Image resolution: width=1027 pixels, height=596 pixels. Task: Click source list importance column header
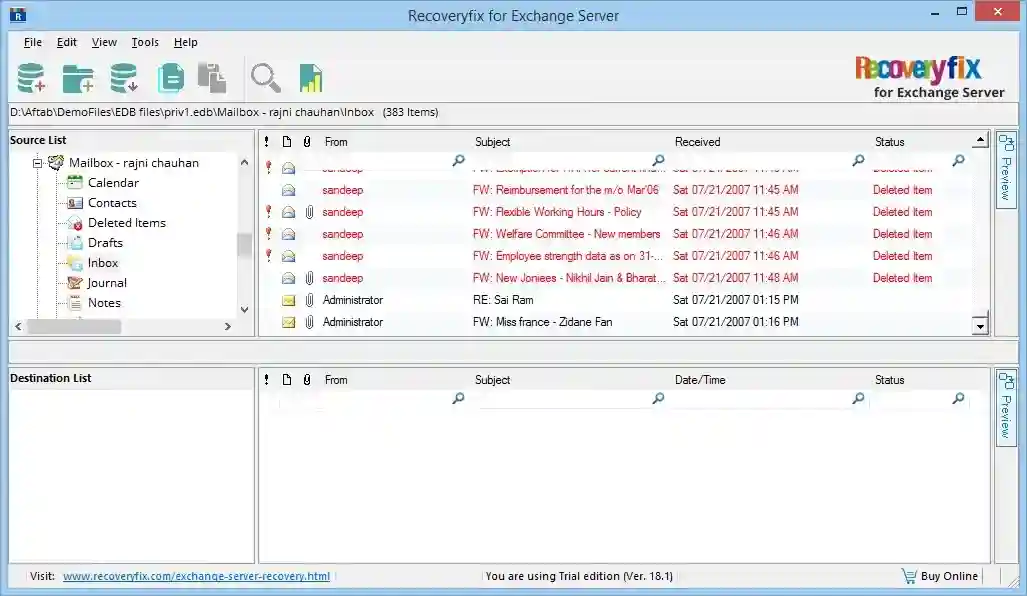pos(267,141)
